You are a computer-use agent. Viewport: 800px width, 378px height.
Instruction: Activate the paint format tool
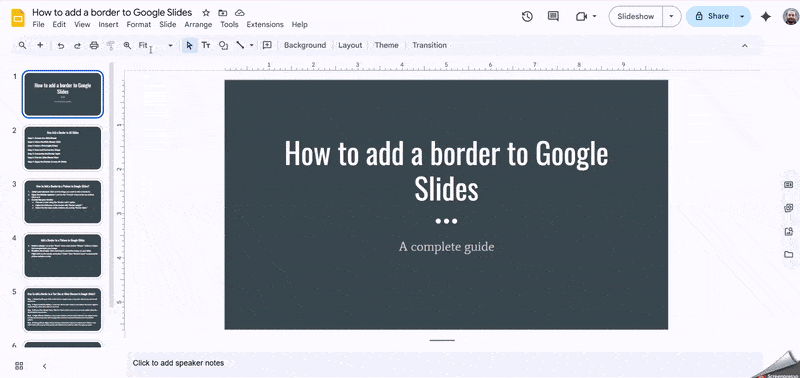click(110, 45)
